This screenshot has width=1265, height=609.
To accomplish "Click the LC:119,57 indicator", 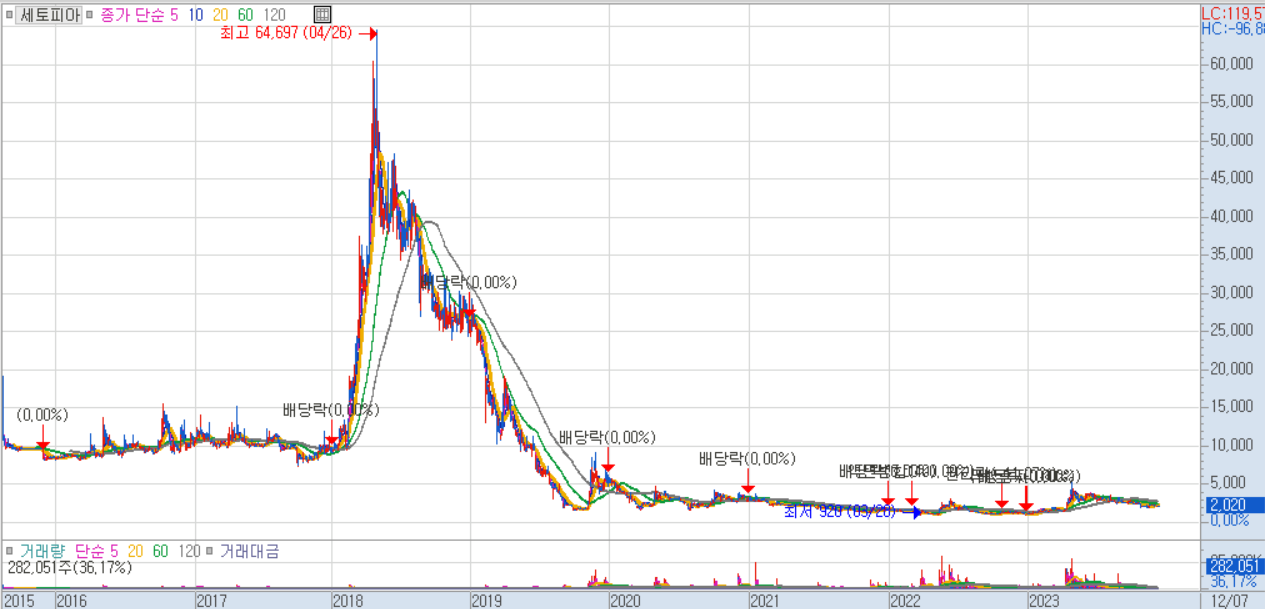I will [x=1232, y=13].
